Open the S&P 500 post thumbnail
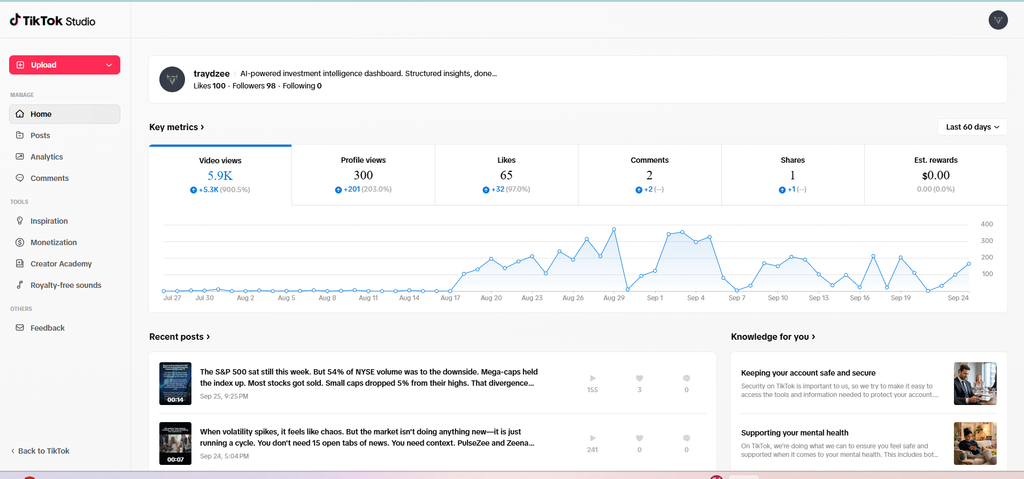This screenshot has width=1024, height=479. 175,383
